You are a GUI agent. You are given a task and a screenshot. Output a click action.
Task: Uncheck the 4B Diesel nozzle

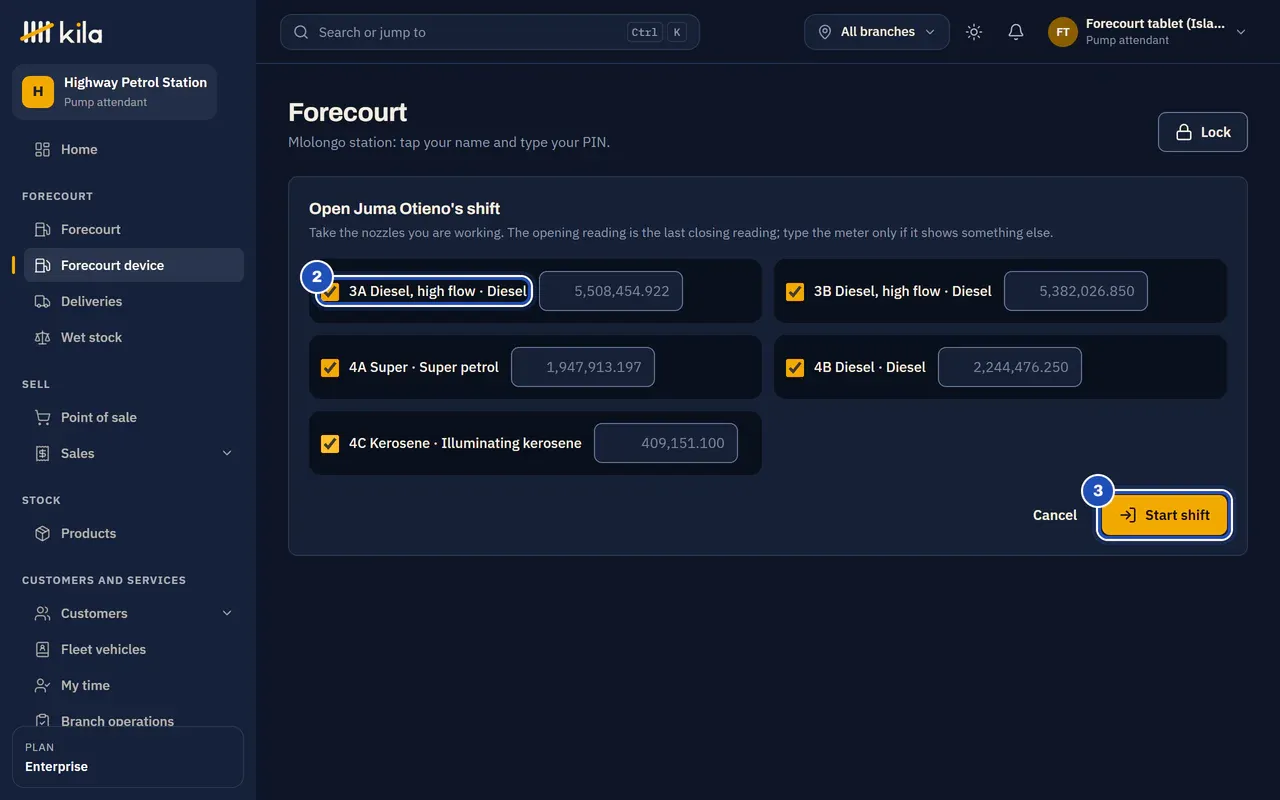pos(795,367)
